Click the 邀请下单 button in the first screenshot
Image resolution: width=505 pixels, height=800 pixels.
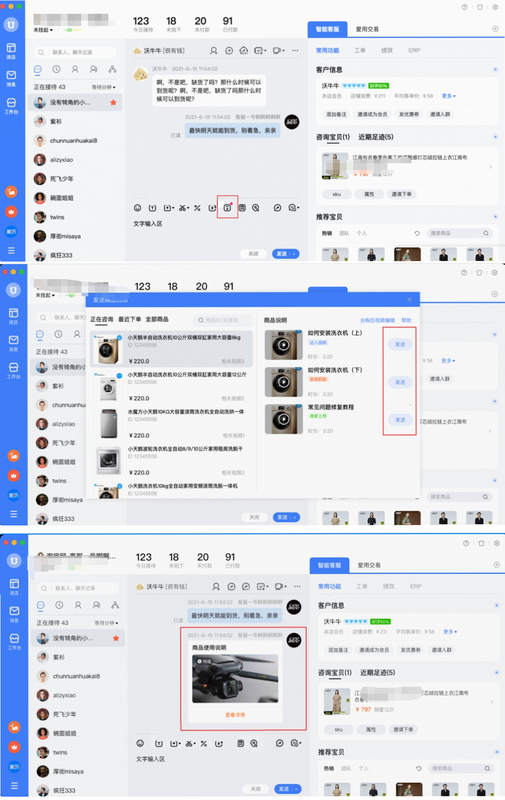coord(402,194)
